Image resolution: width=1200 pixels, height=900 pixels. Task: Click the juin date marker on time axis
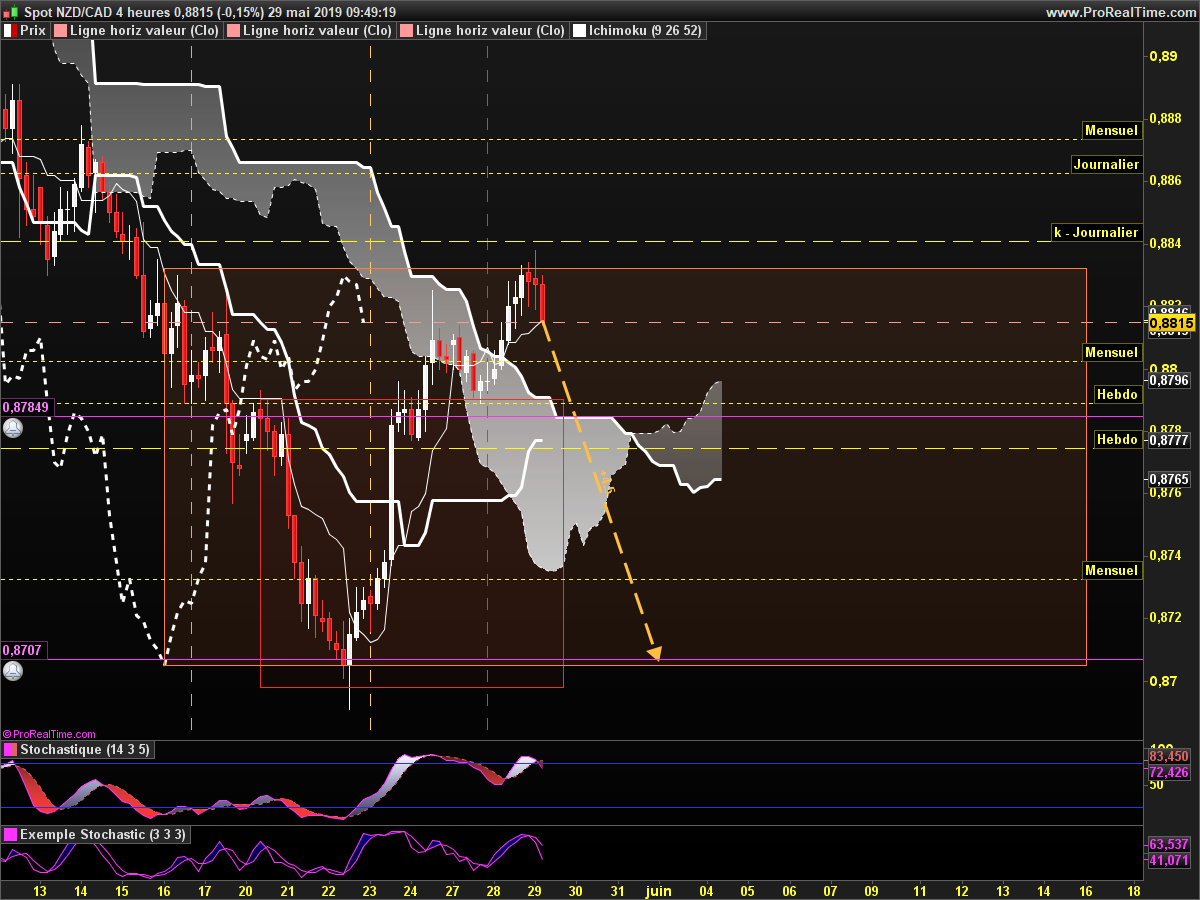[658, 889]
